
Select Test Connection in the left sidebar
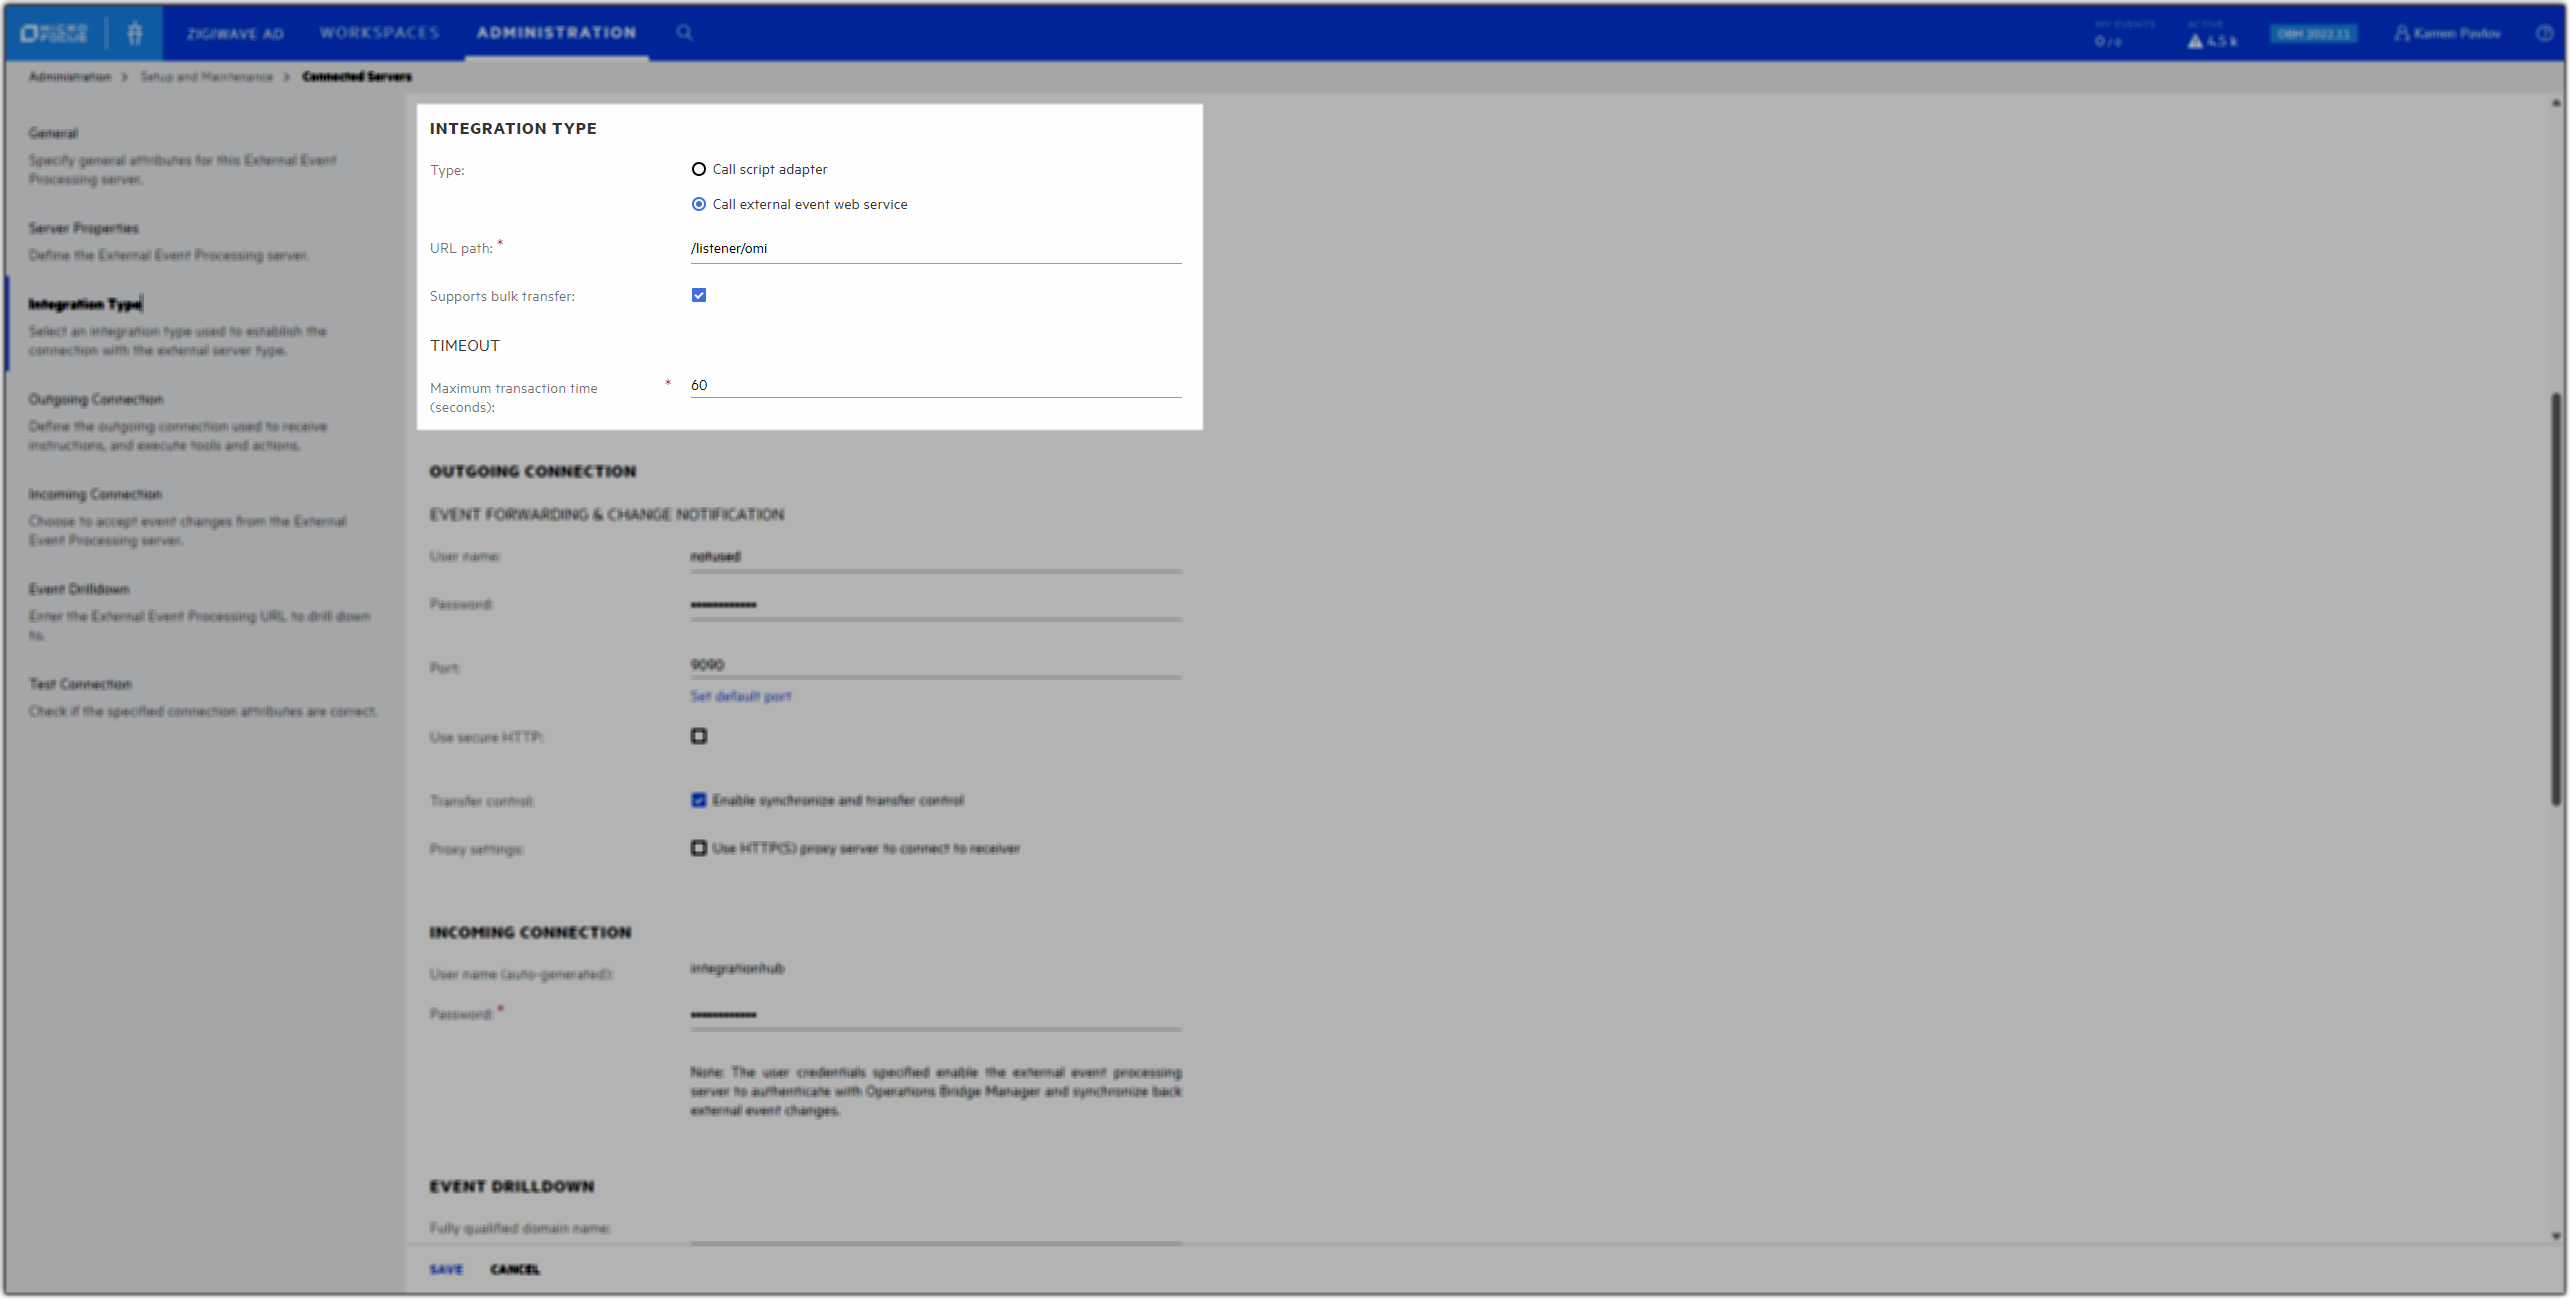pyautogui.click(x=80, y=684)
